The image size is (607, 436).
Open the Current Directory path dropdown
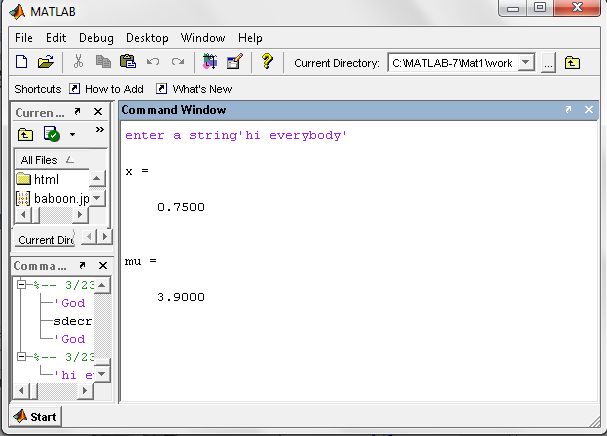point(527,63)
